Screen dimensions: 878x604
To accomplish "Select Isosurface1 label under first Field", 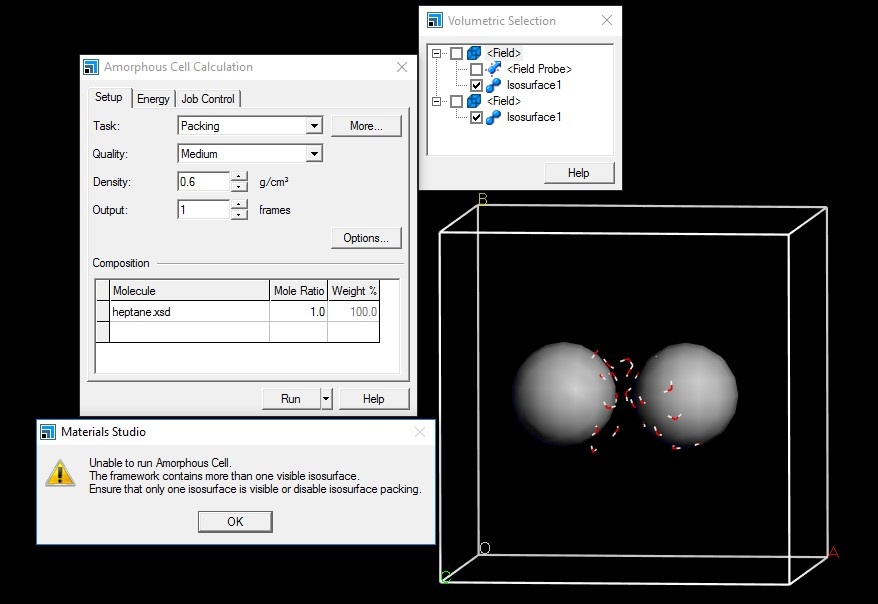I will pyautogui.click(x=534, y=85).
